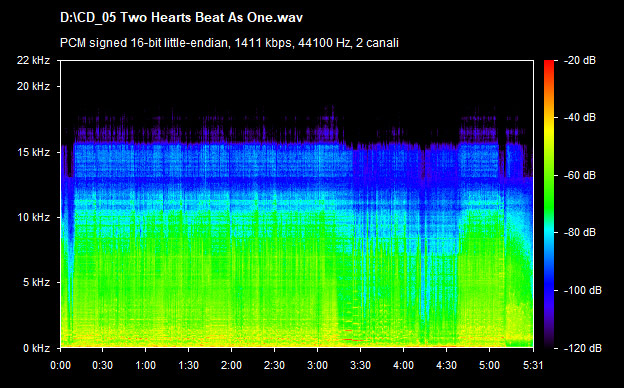
Task: Click the 0 kHz frequency axis label
Action: [x=36, y=348]
